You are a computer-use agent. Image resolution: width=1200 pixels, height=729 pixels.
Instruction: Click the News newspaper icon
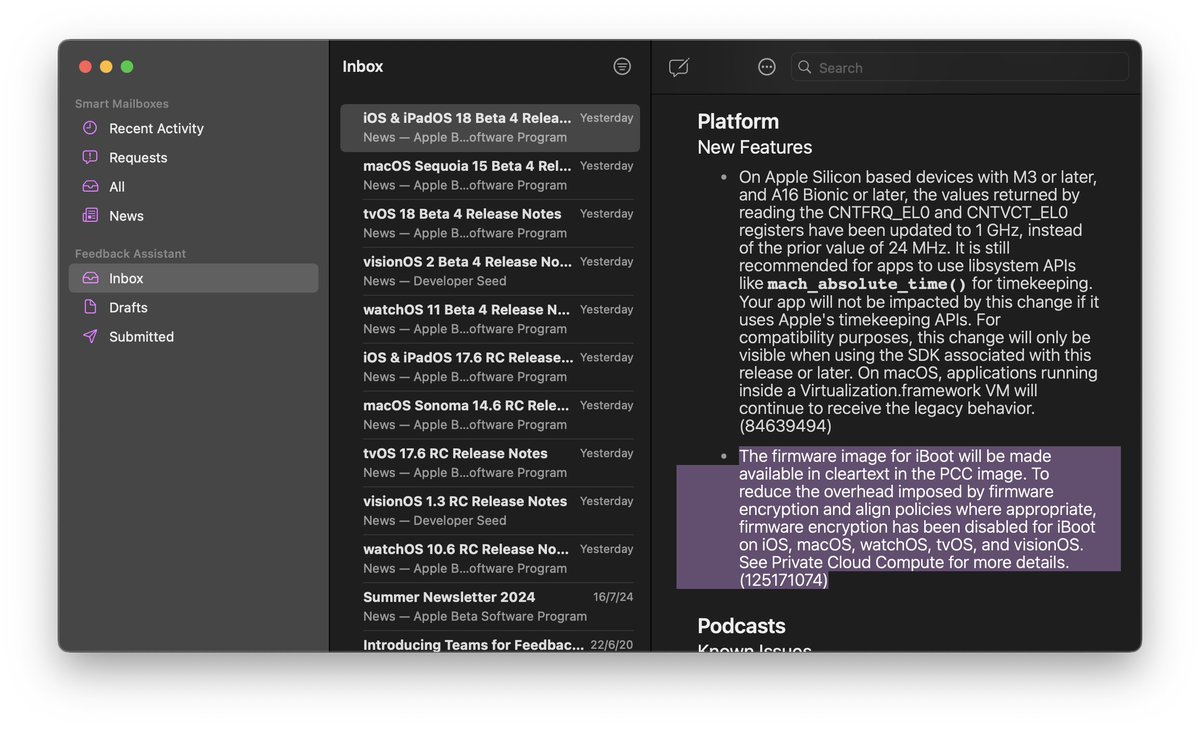[90, 215]
